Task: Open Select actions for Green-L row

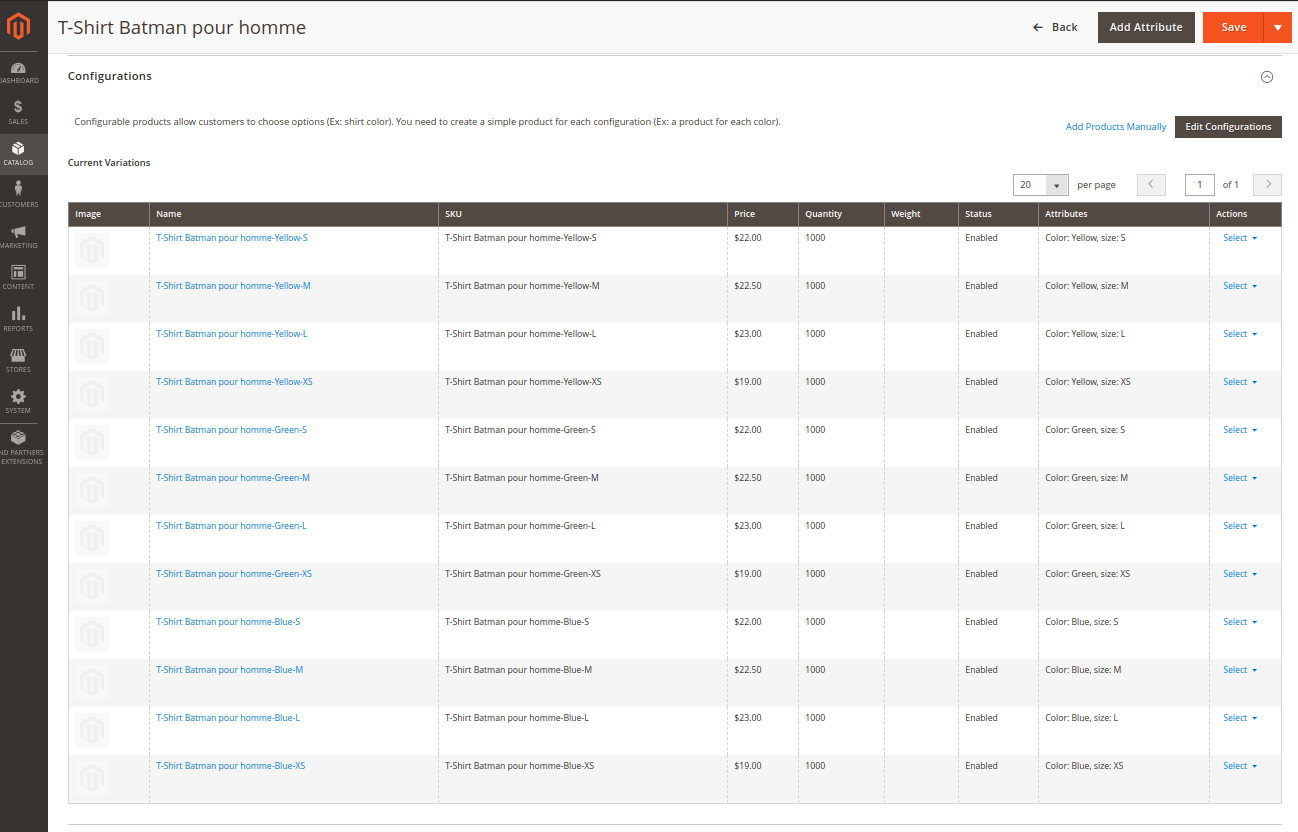Action: click(x=1240, y=526)
